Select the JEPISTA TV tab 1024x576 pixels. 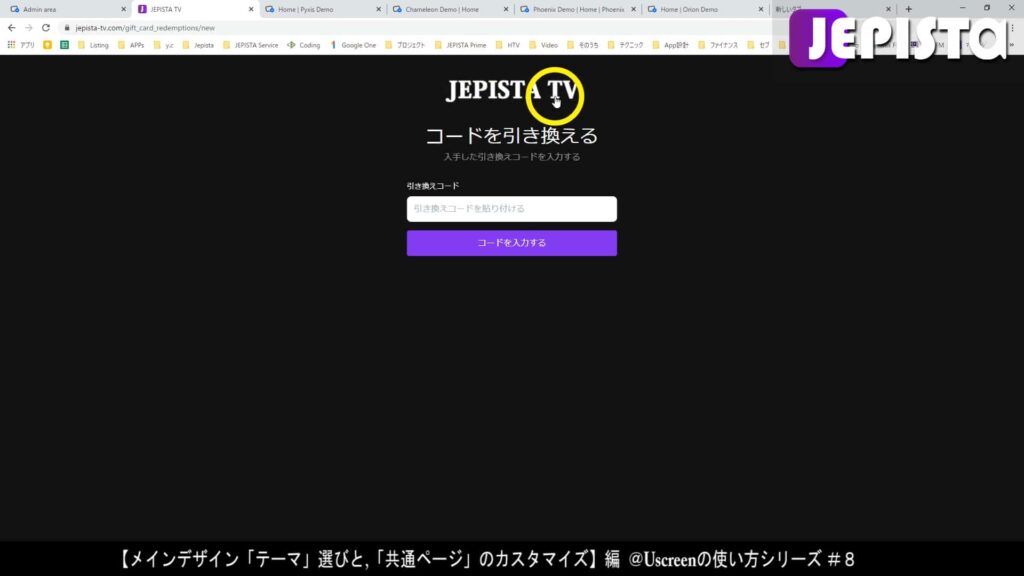(195, 9)
